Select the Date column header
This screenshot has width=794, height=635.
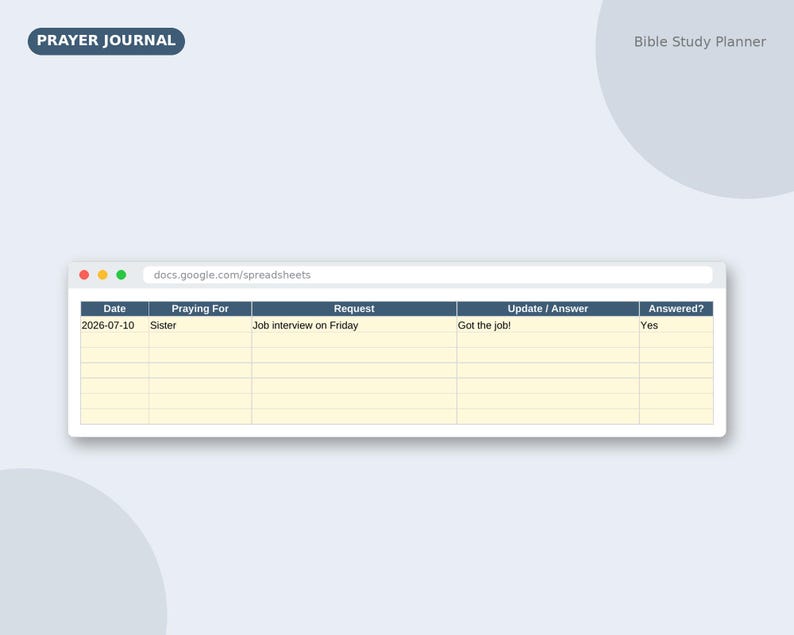coord(114,309)
